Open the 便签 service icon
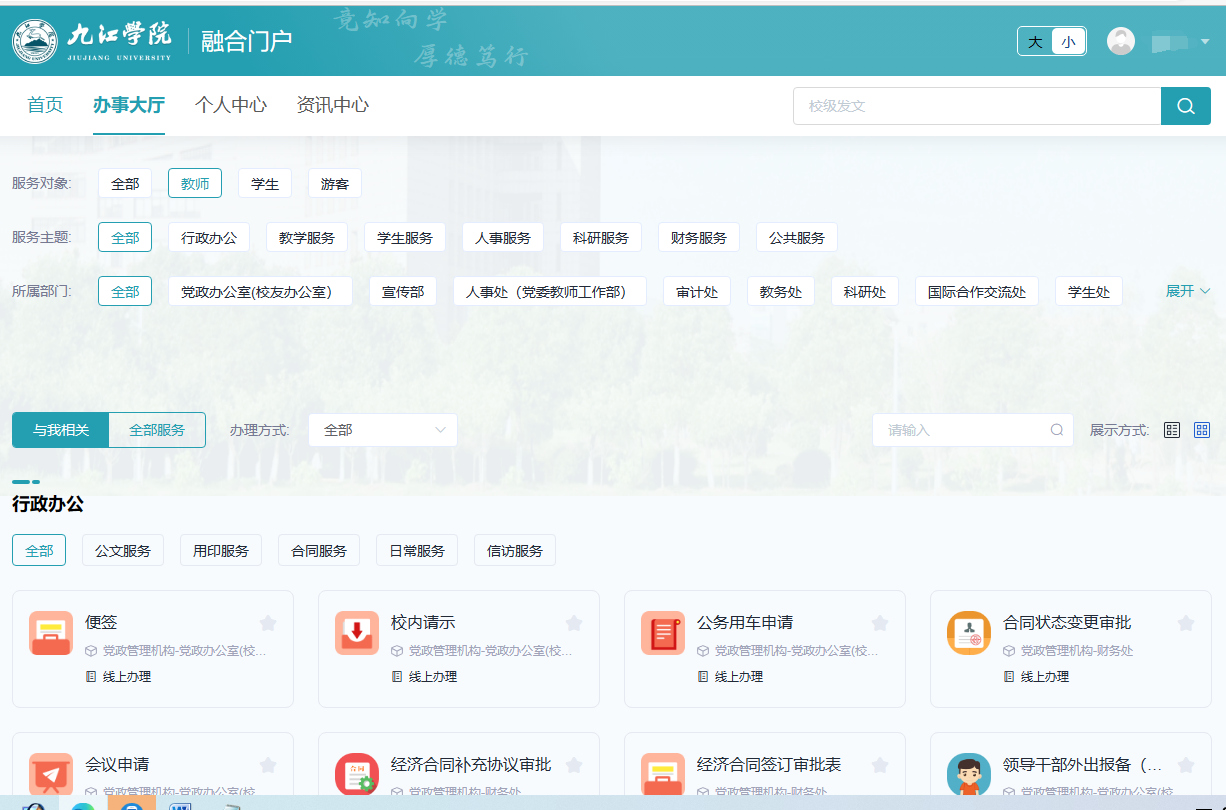 50,633
